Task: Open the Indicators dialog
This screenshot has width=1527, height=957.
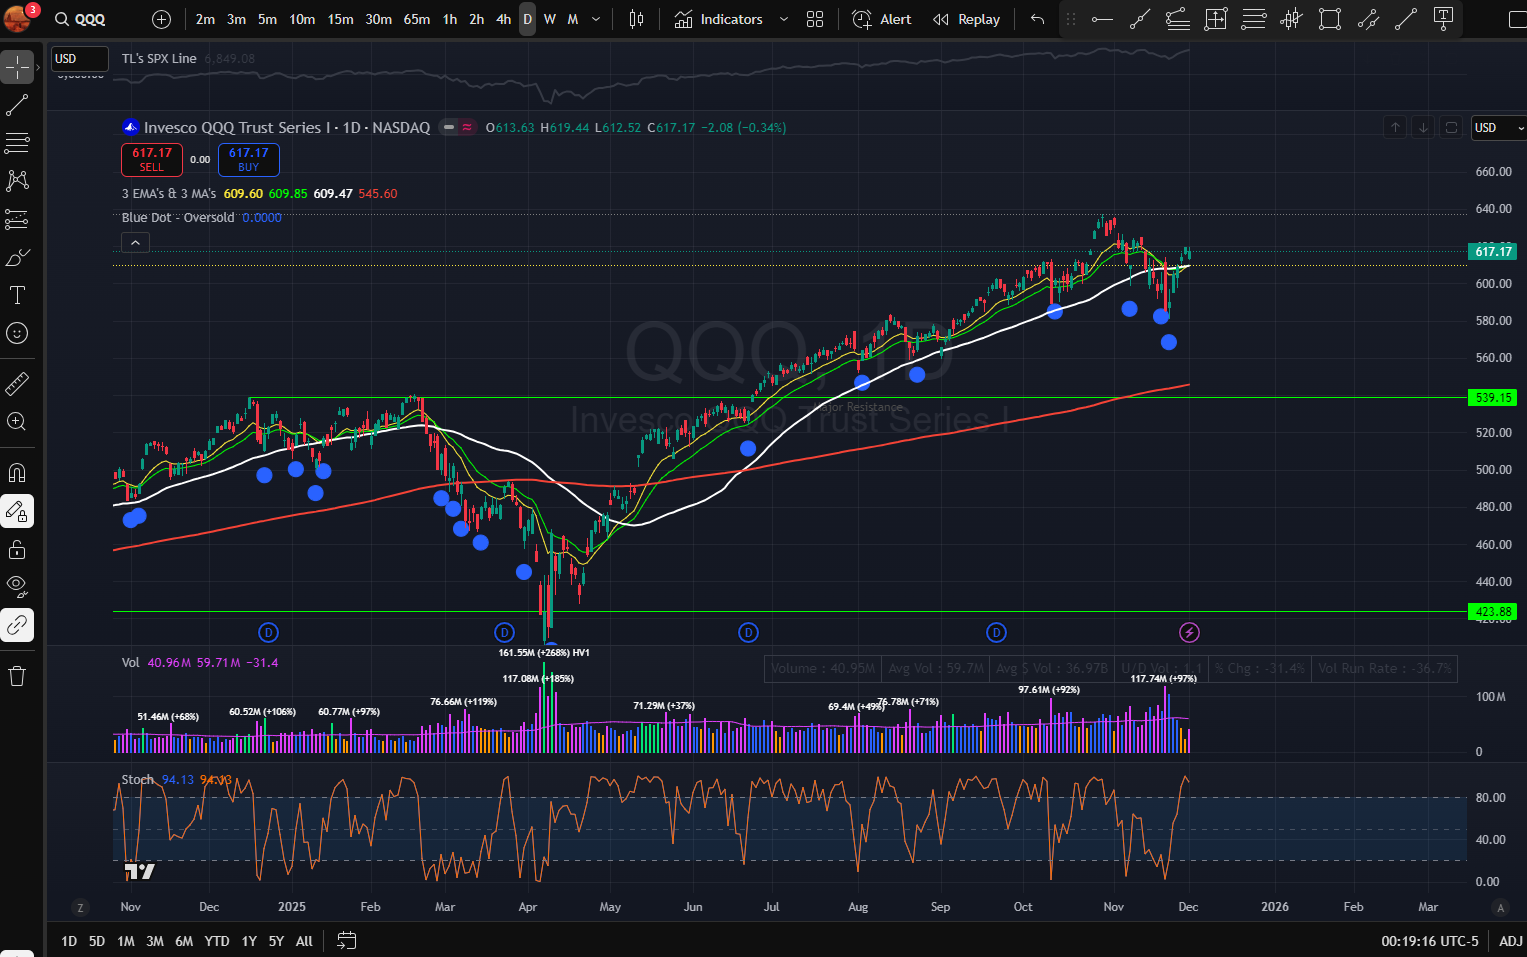Action: pos(719,19)
